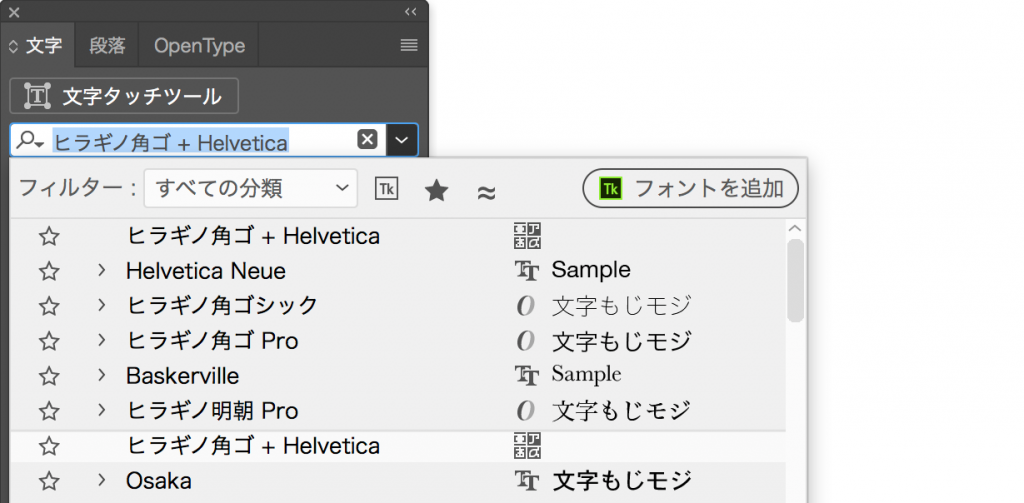1024x503 pixels.
Task: Click Helvetica Neue Sample preview
Action: pyautogui.click(x=591, y=270)
